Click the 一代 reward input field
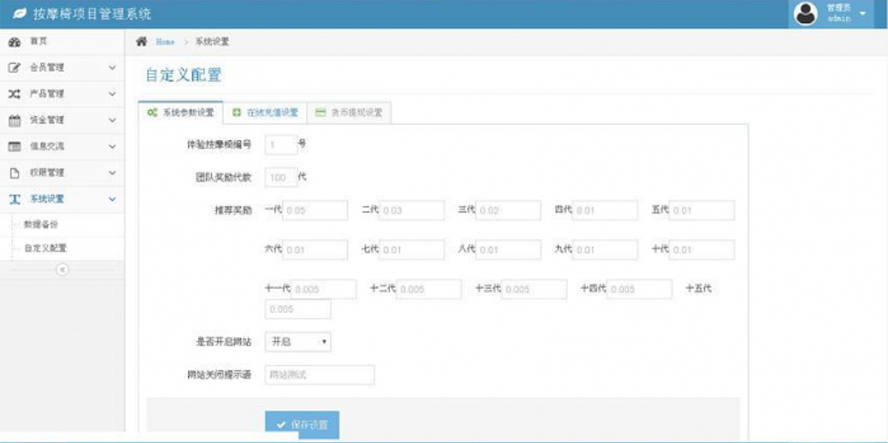The image size is (888, 443). [x=315, y=210]
